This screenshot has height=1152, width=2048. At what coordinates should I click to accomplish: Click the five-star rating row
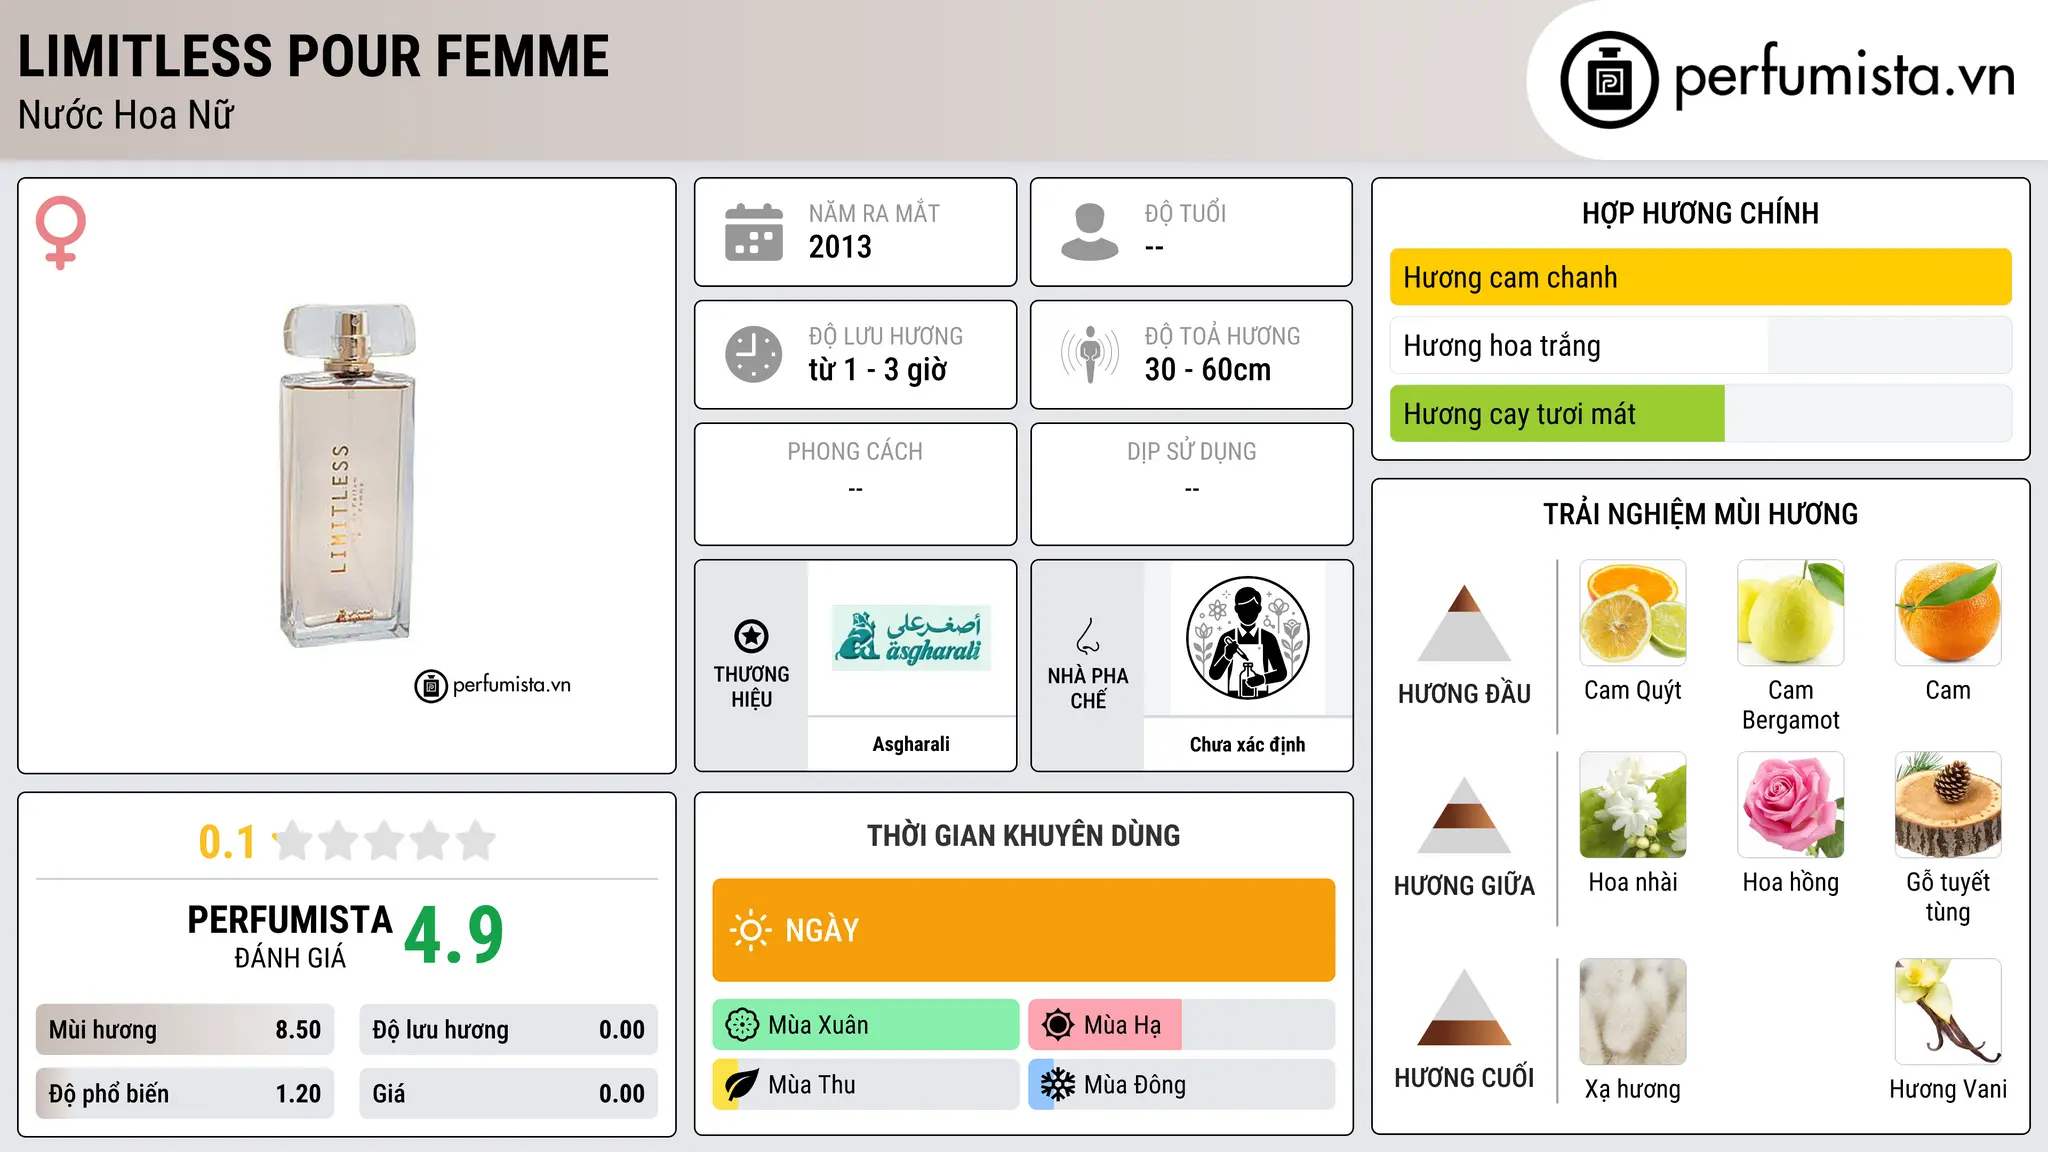[385, 841]
